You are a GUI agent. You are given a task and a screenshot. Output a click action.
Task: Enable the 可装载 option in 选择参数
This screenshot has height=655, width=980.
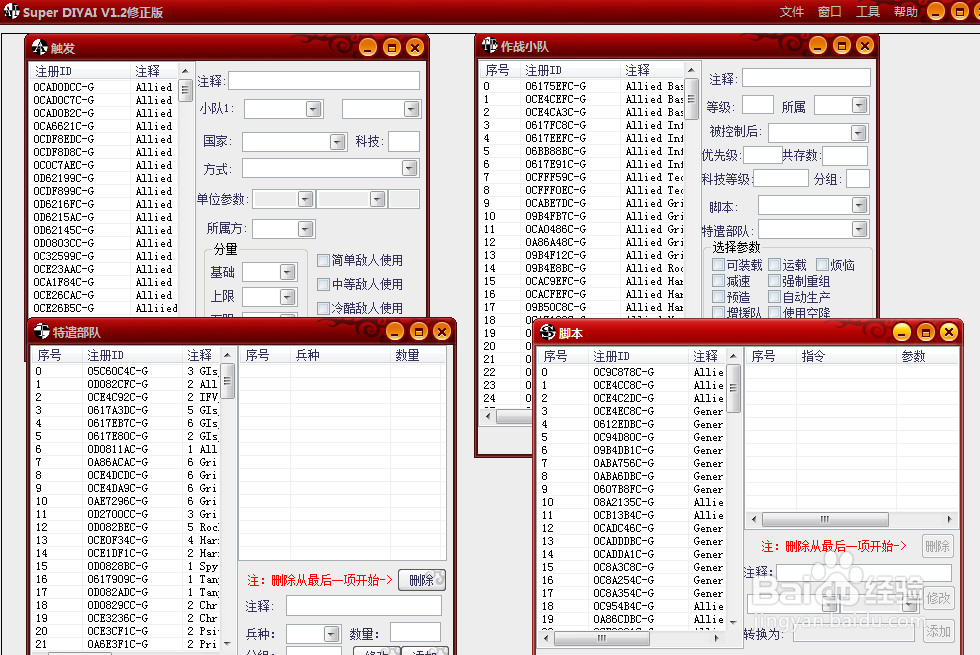(x=718, y=265)
